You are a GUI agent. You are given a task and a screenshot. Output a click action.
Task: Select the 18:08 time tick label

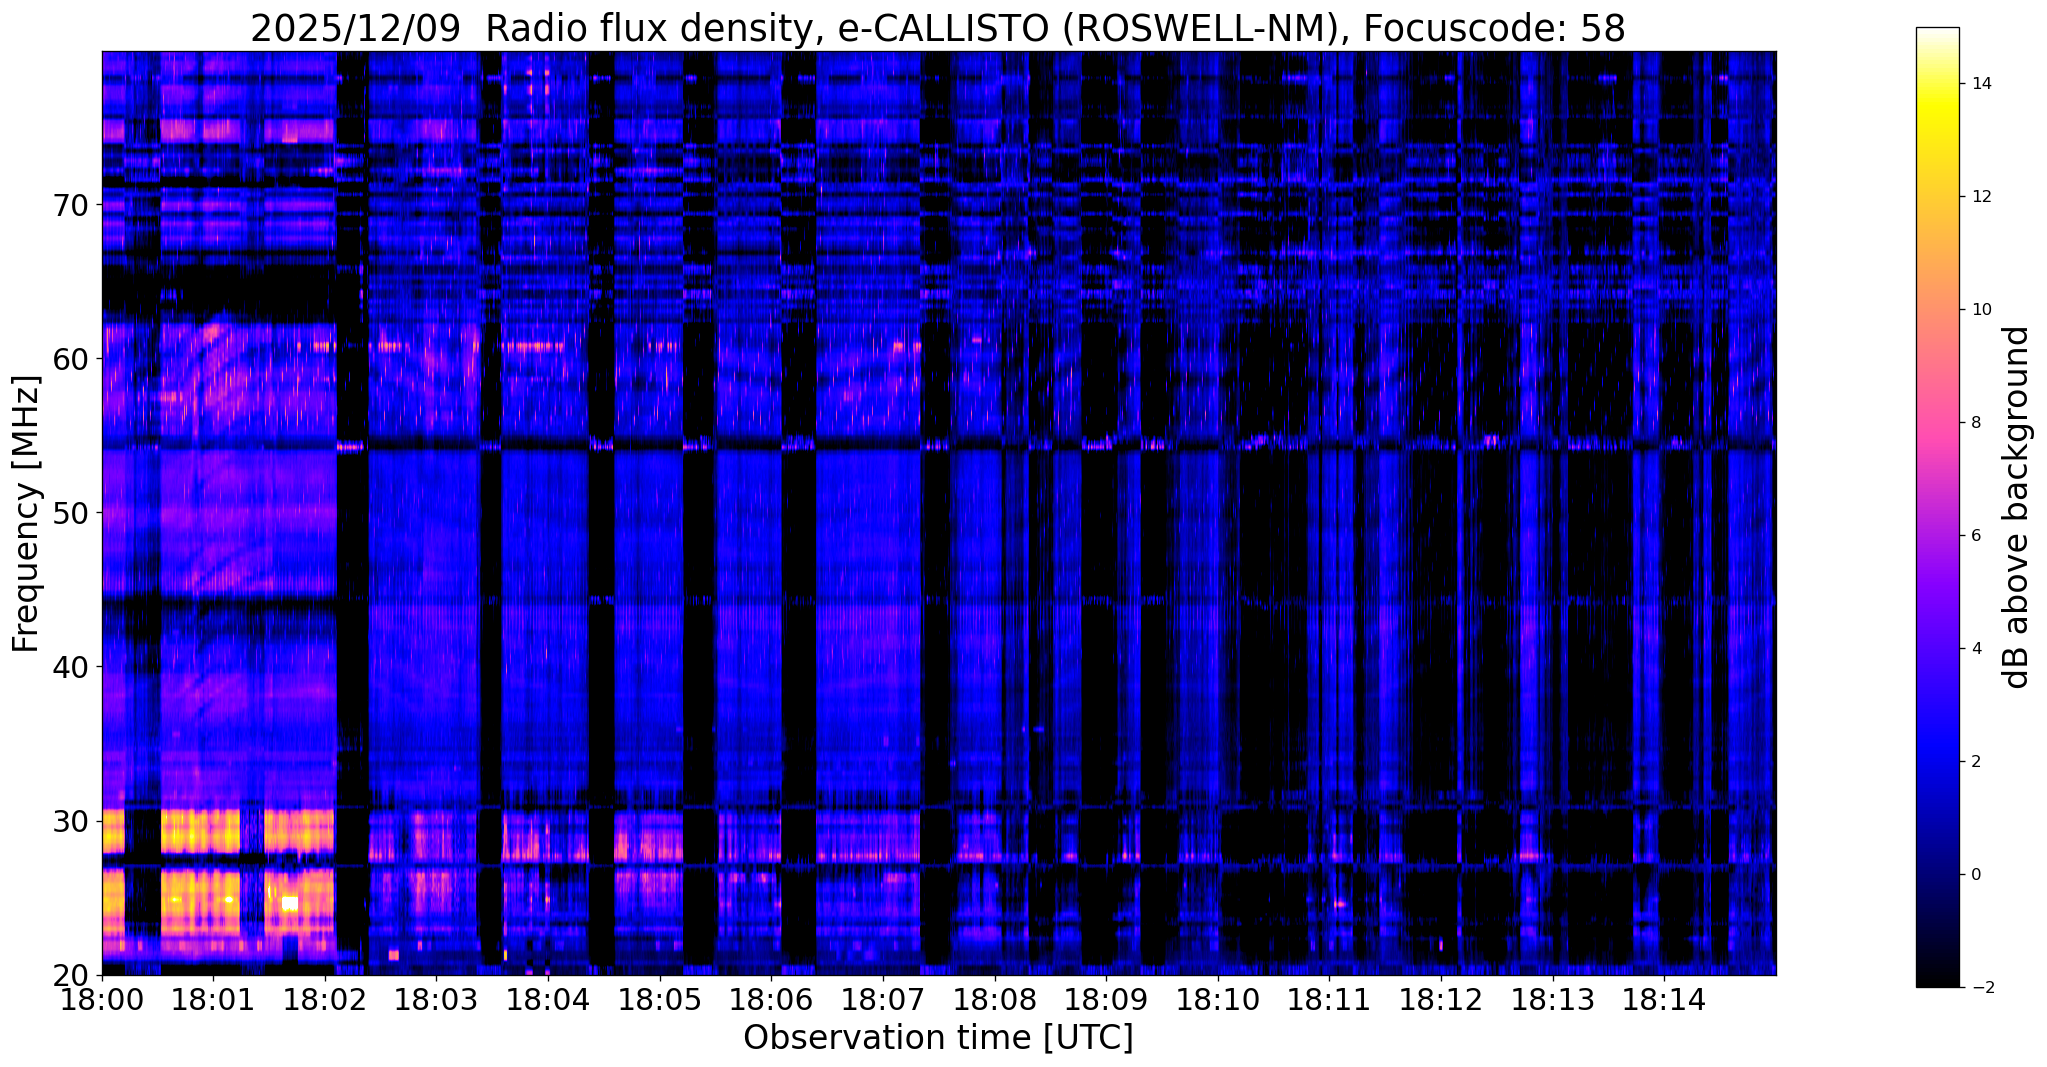coord(994,998)
